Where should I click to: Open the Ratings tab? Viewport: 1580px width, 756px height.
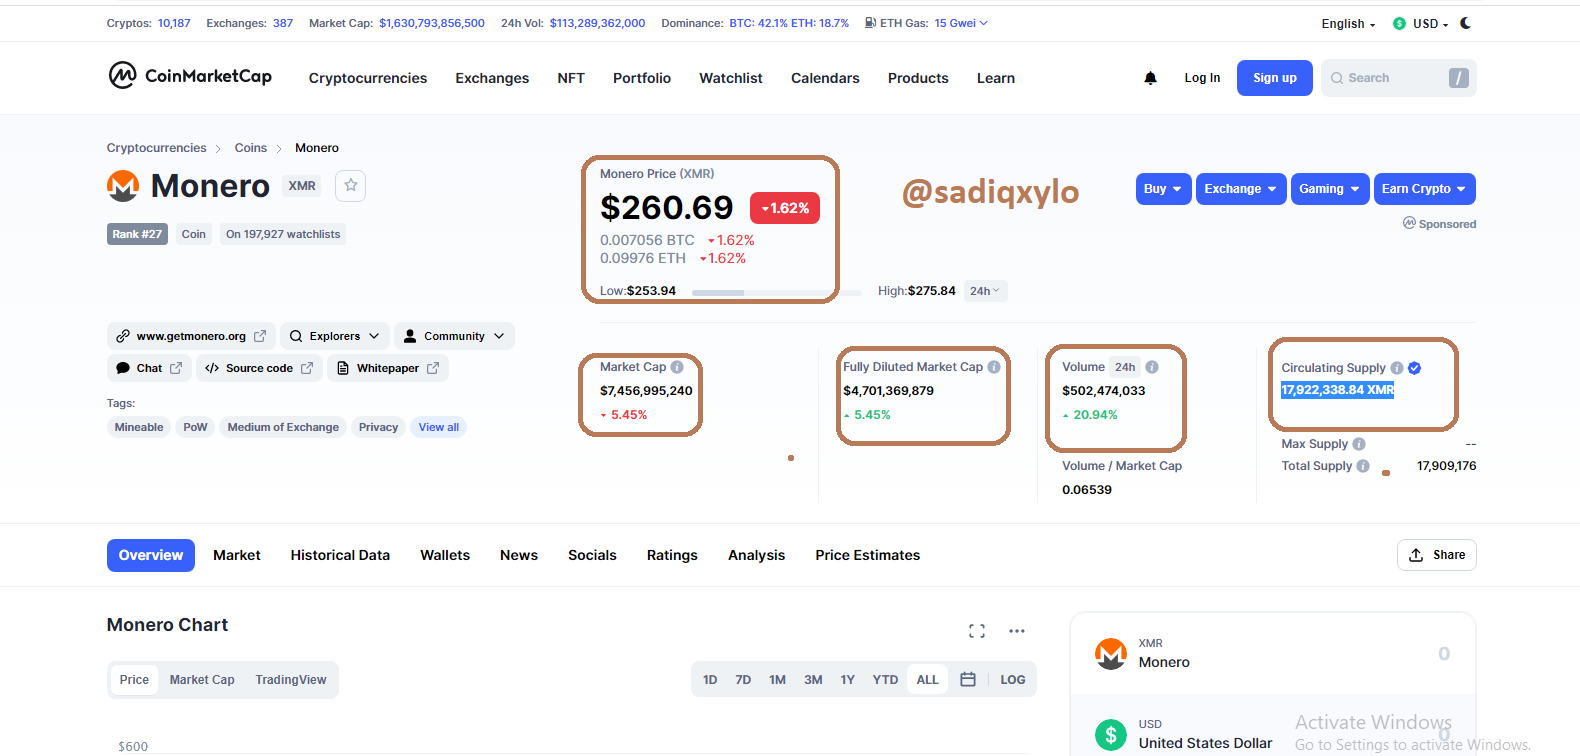[672, 555]
